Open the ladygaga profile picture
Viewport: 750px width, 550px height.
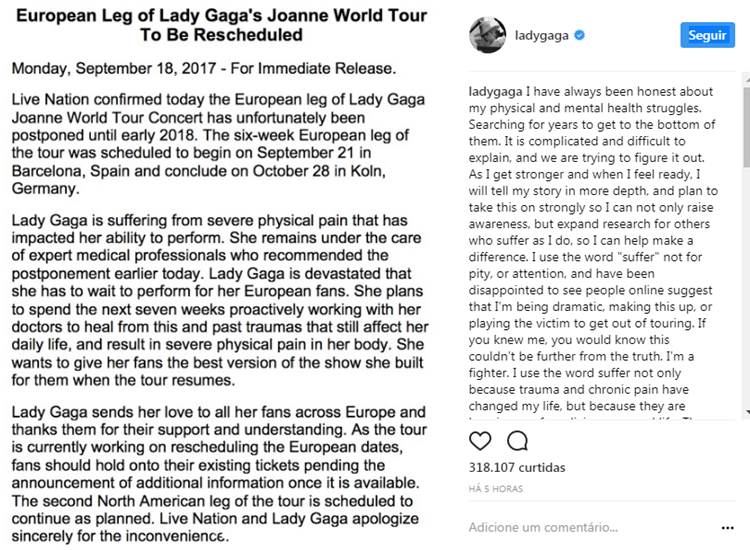(x=487, y=36)
